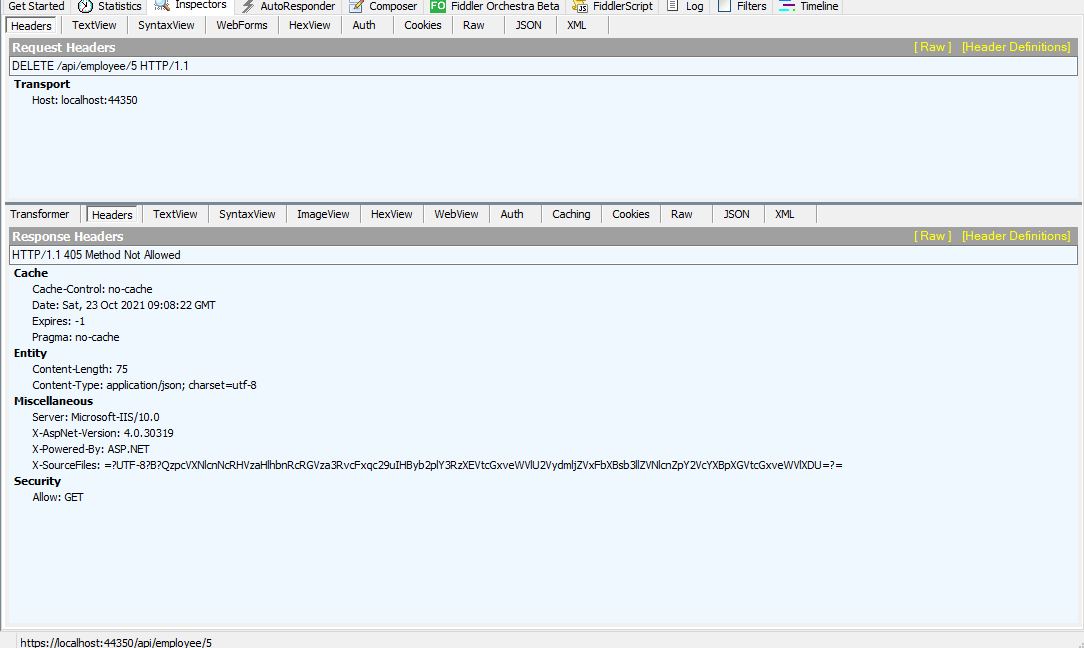Select the Server: Microsoft-IIS/10.0 header
1084x648 pixels.
click(95, 417)
